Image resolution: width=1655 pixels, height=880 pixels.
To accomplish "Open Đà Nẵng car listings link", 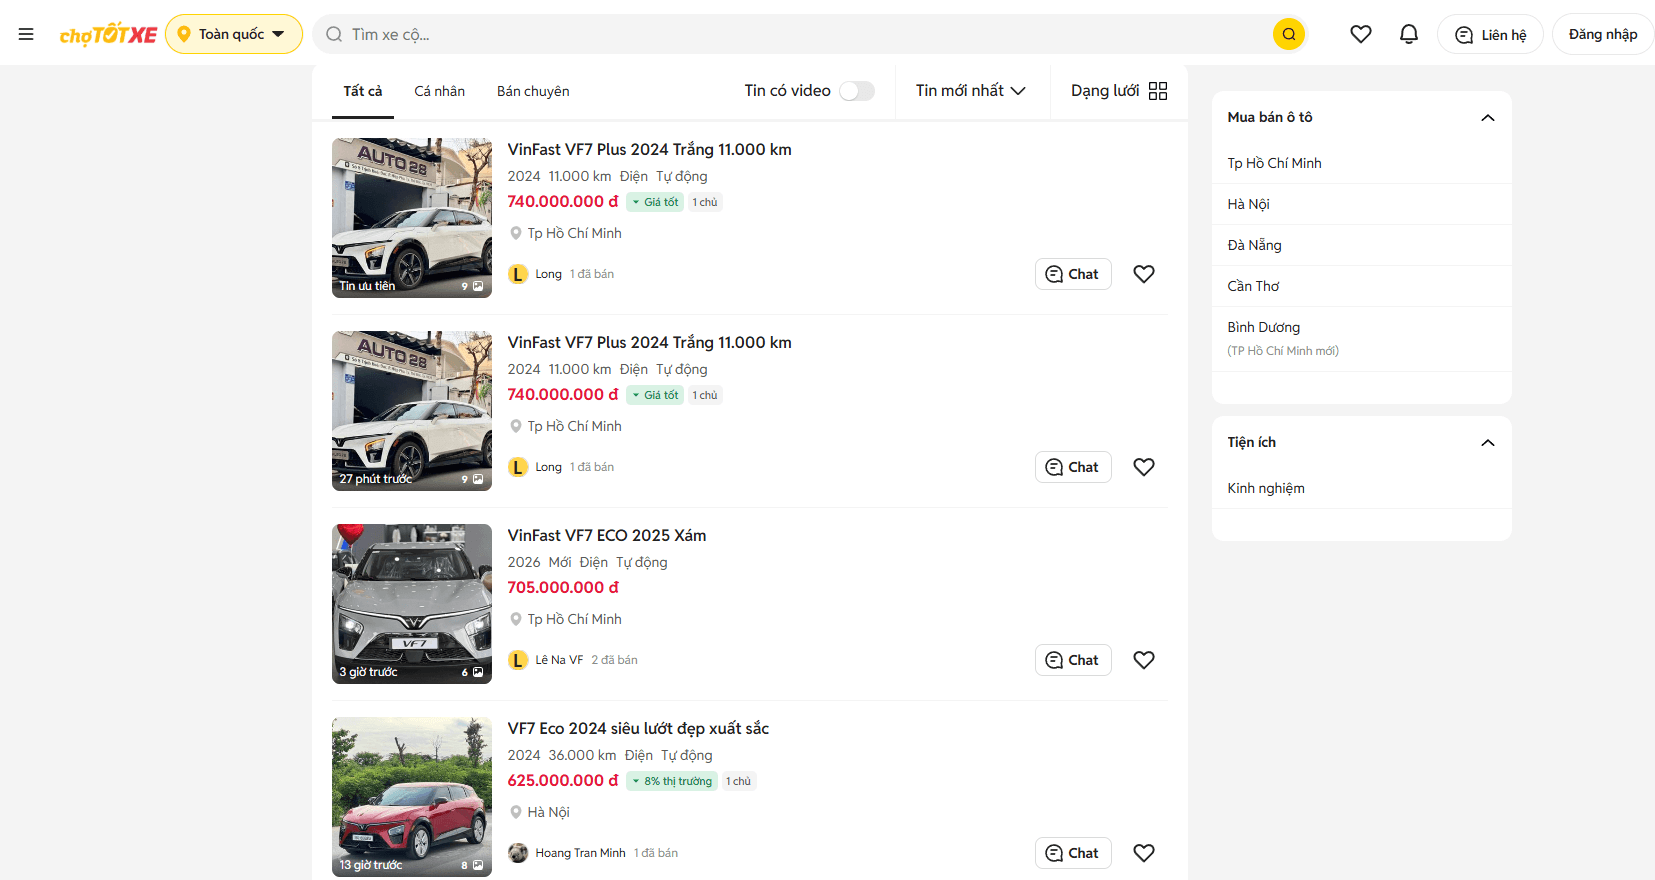I will click(x=1254, y=245).
